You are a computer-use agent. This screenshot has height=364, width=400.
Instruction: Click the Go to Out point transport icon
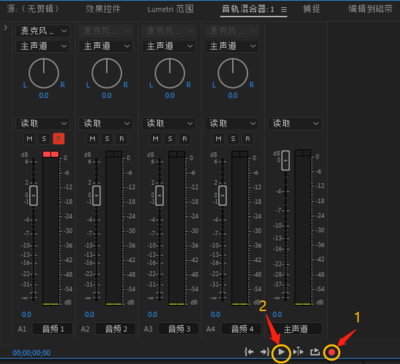265,352
